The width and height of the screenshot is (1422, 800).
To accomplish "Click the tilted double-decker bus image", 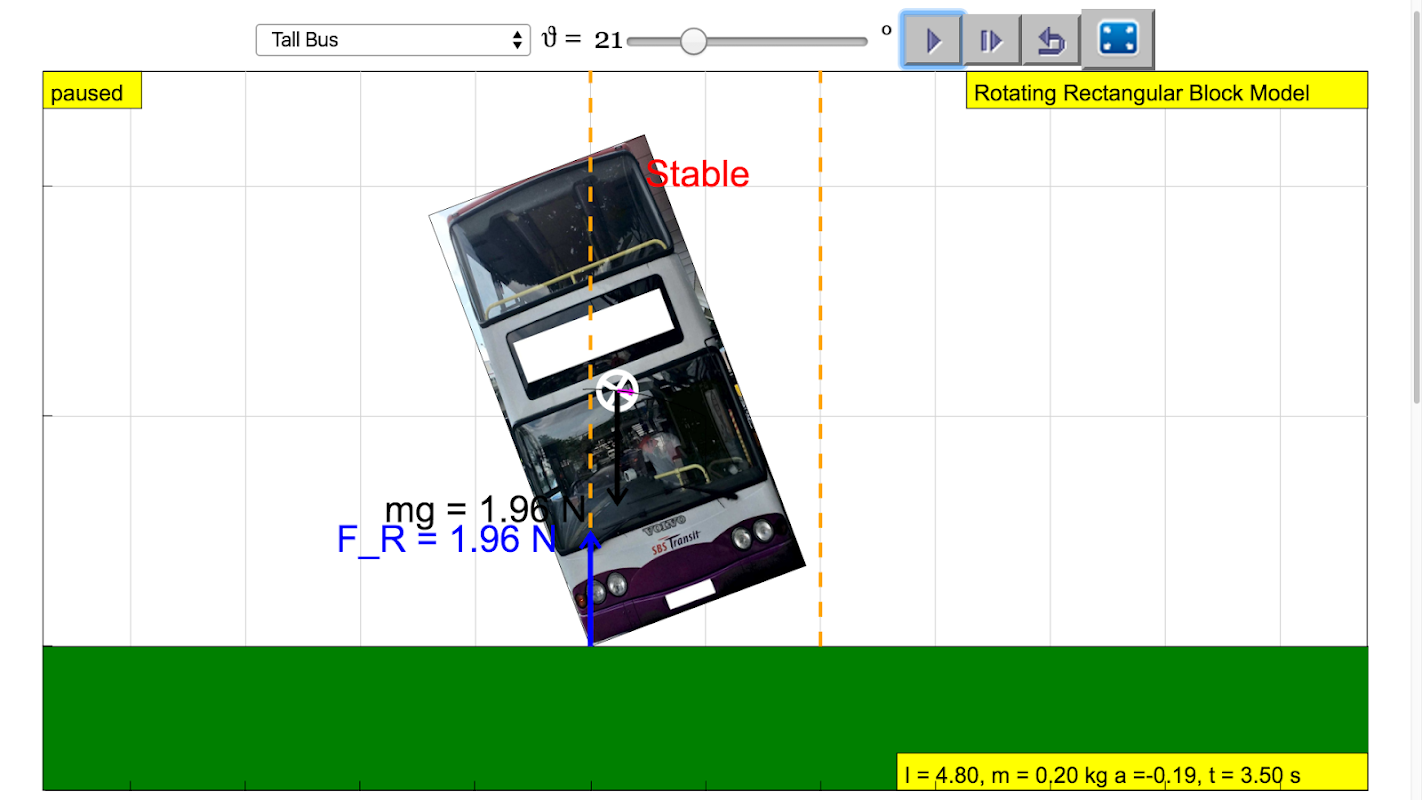I will pos(617,388).
